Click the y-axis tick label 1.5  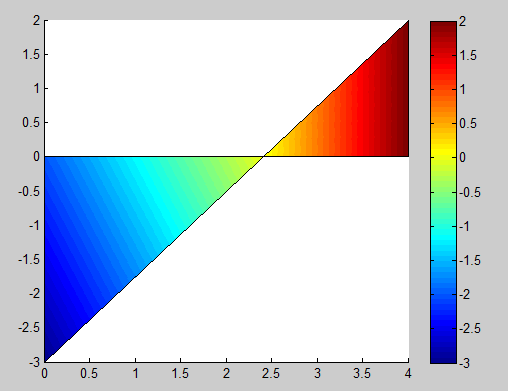31,54
